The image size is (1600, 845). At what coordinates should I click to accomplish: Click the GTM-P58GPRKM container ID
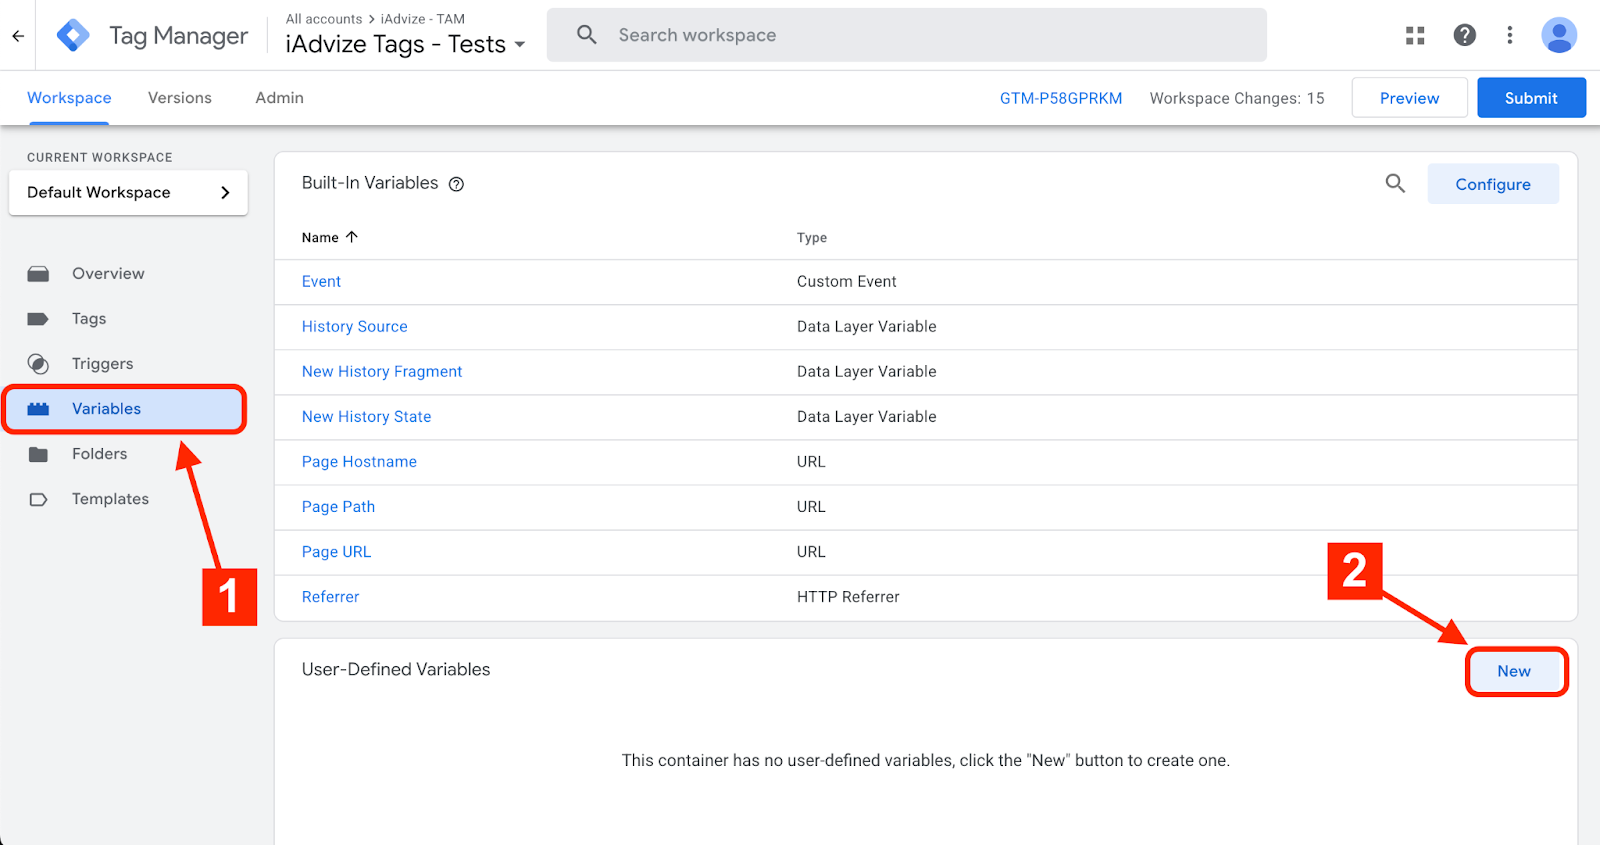[x=1060, y=98]
